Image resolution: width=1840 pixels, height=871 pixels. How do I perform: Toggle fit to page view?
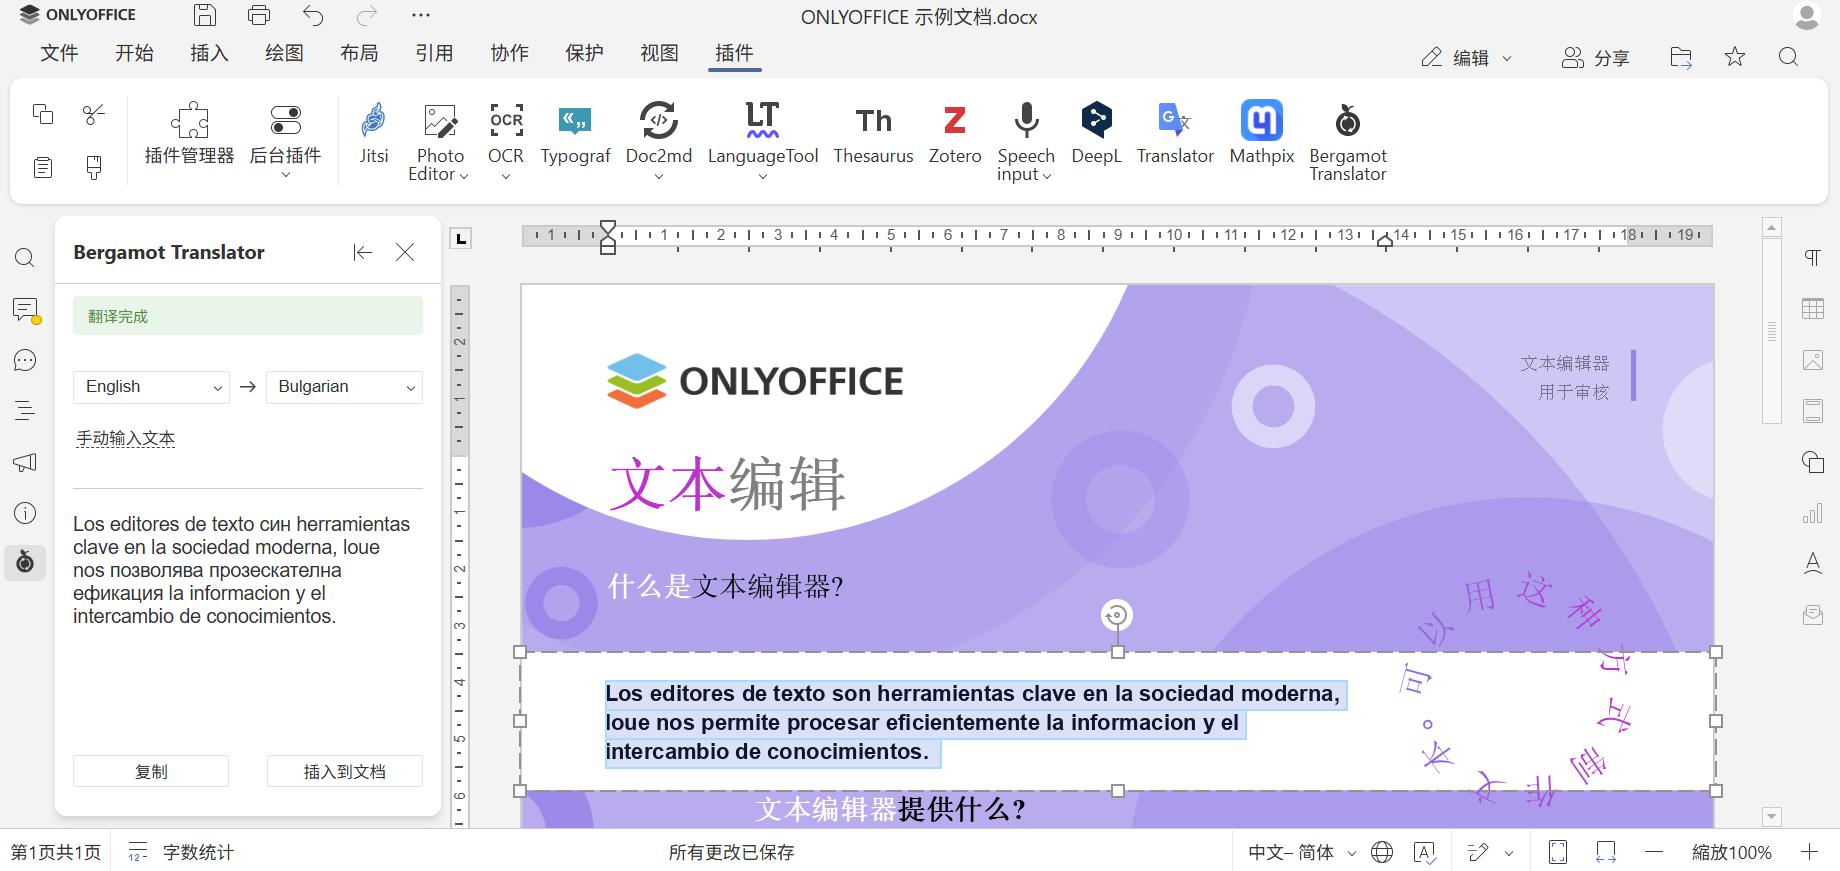[x=1558, y=852]
